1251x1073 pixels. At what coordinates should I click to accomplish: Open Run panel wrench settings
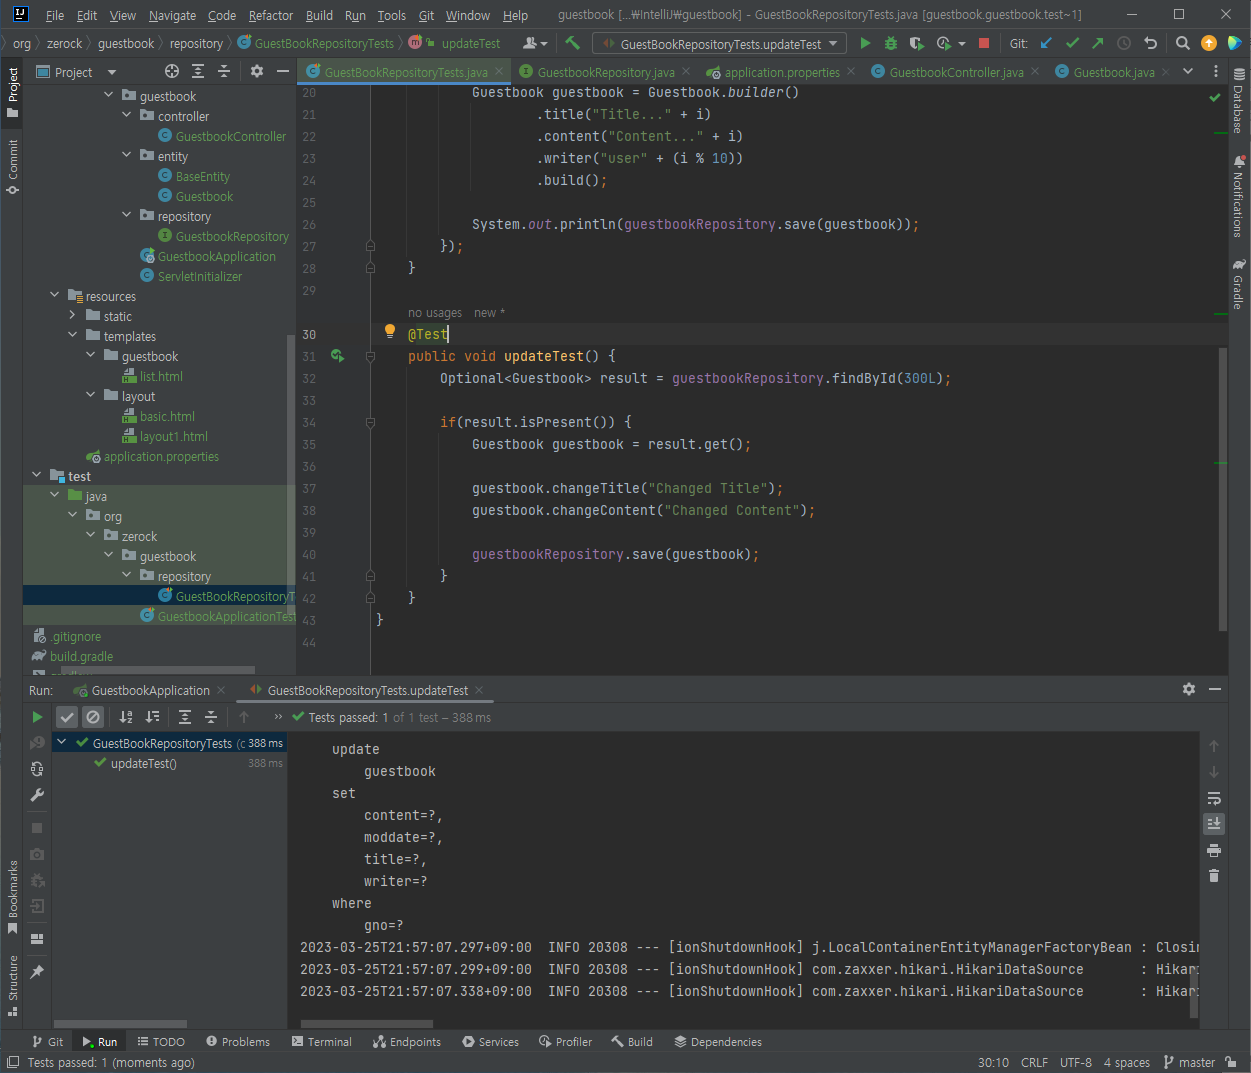click(37, 795)
